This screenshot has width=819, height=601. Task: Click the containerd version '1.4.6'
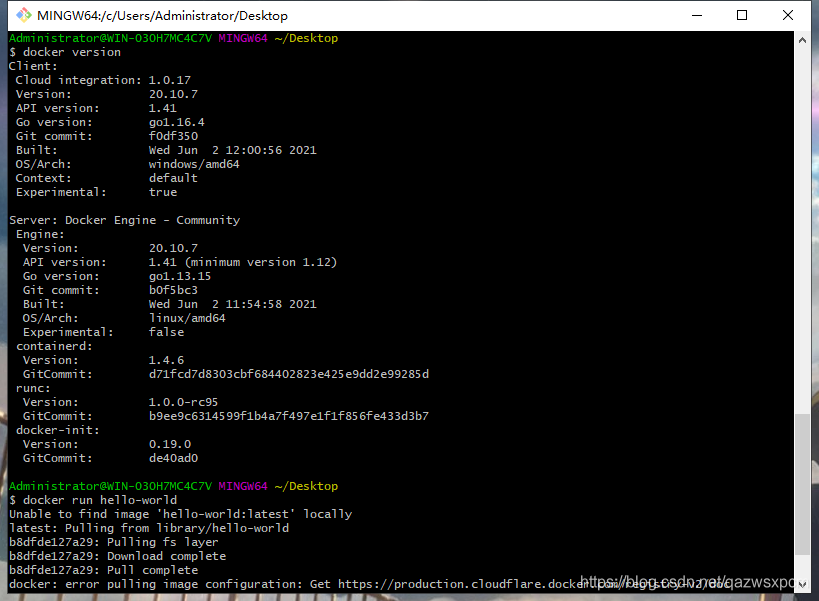pyautogui.click(x=166, y=360)
